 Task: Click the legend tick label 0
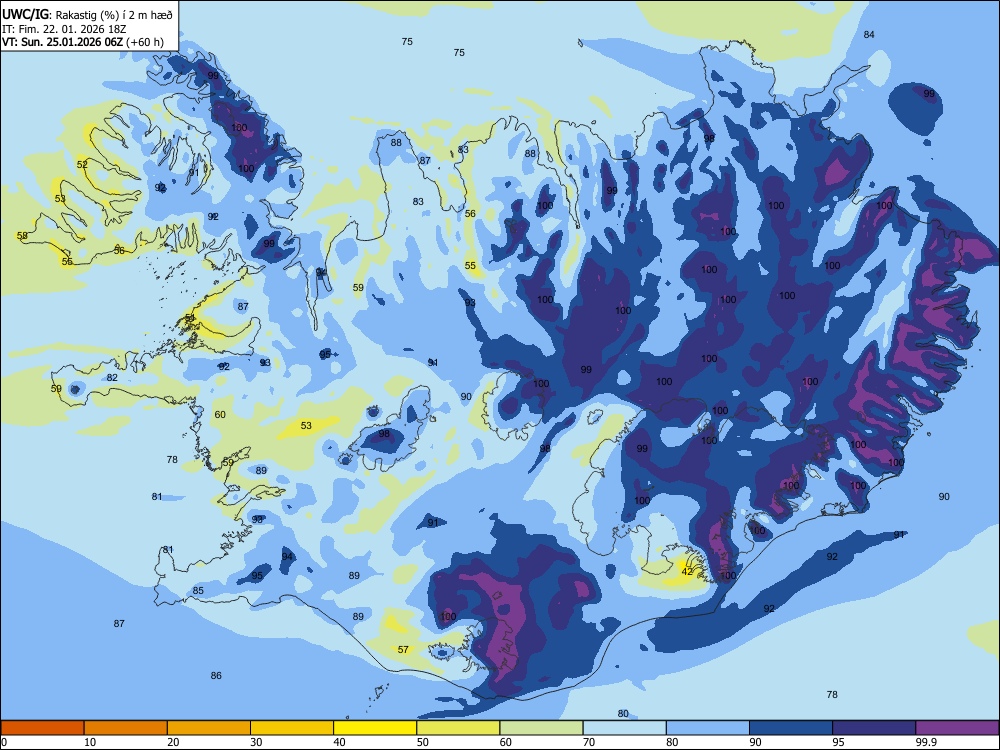pos(4,742)
